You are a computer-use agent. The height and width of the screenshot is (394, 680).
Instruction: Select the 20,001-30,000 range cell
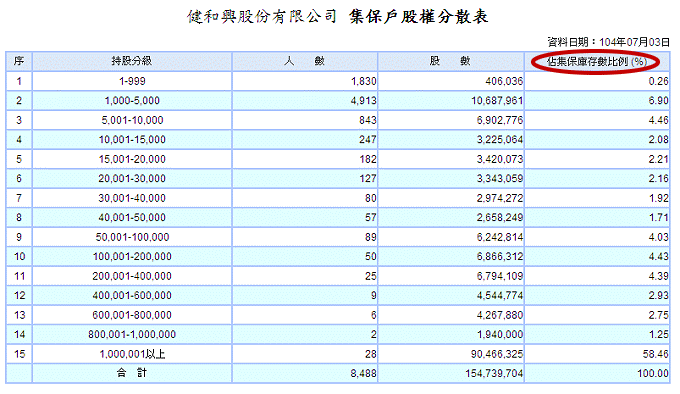coord(132,179)
